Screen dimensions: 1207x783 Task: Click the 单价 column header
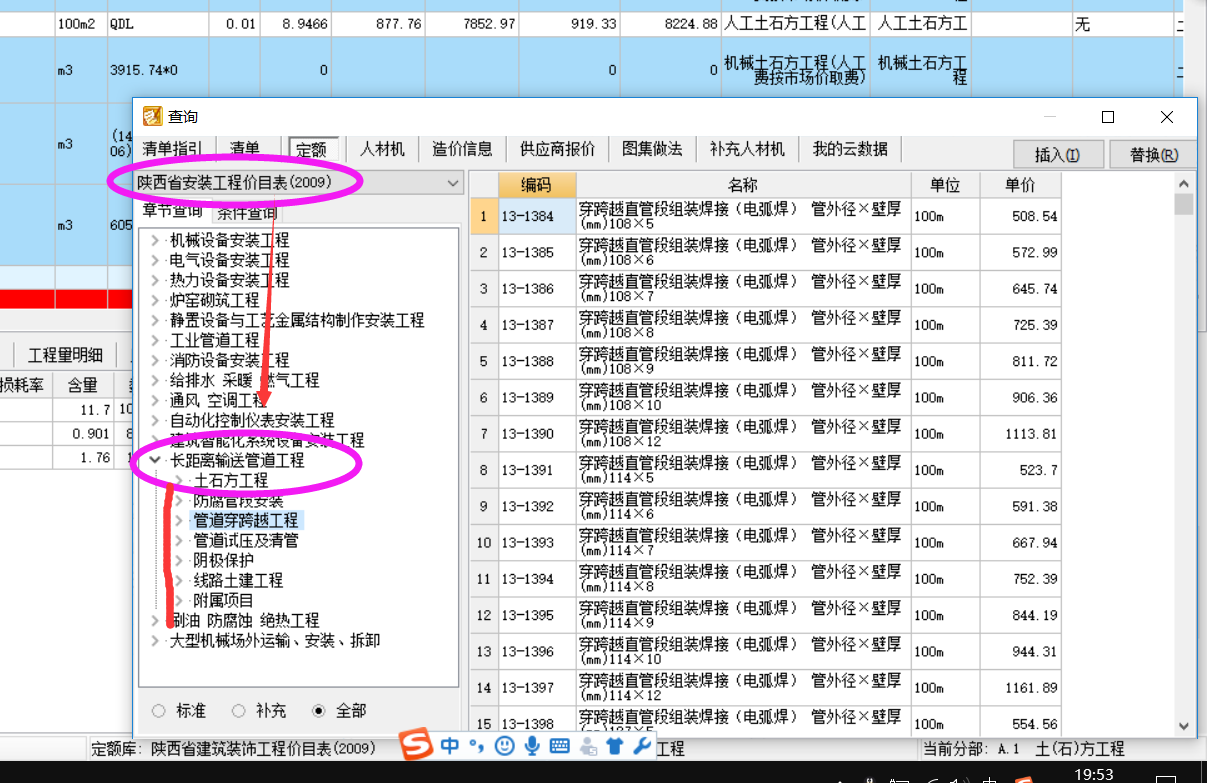click(x=1020, y=185)
